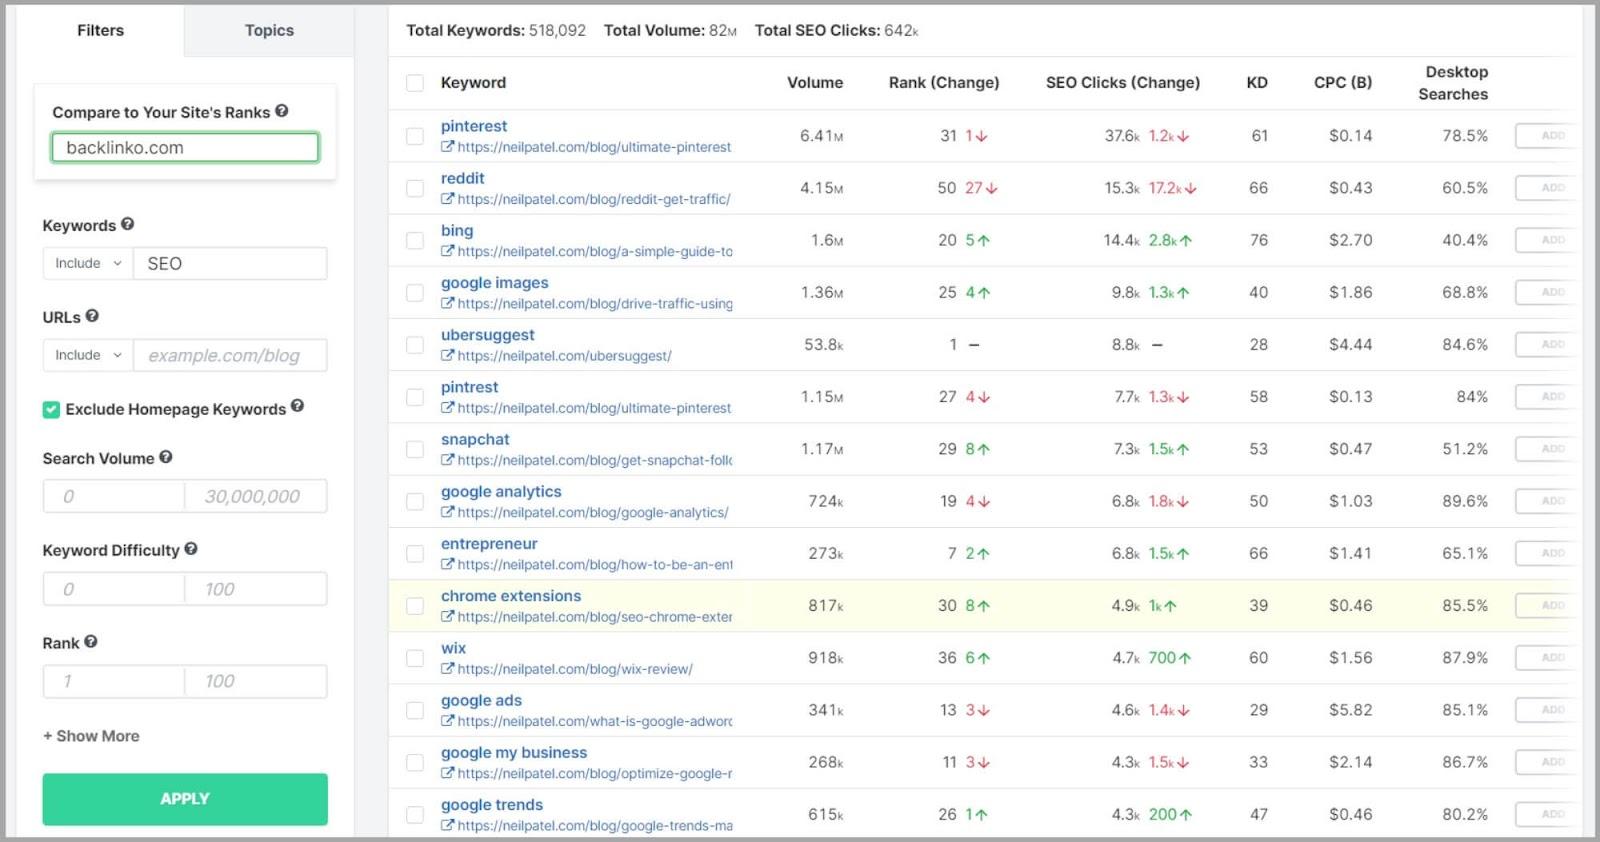Viewport: 1600px width, 842px height.
Task: Open external link icon for ubersuggest URL
Action: [447, 356]
